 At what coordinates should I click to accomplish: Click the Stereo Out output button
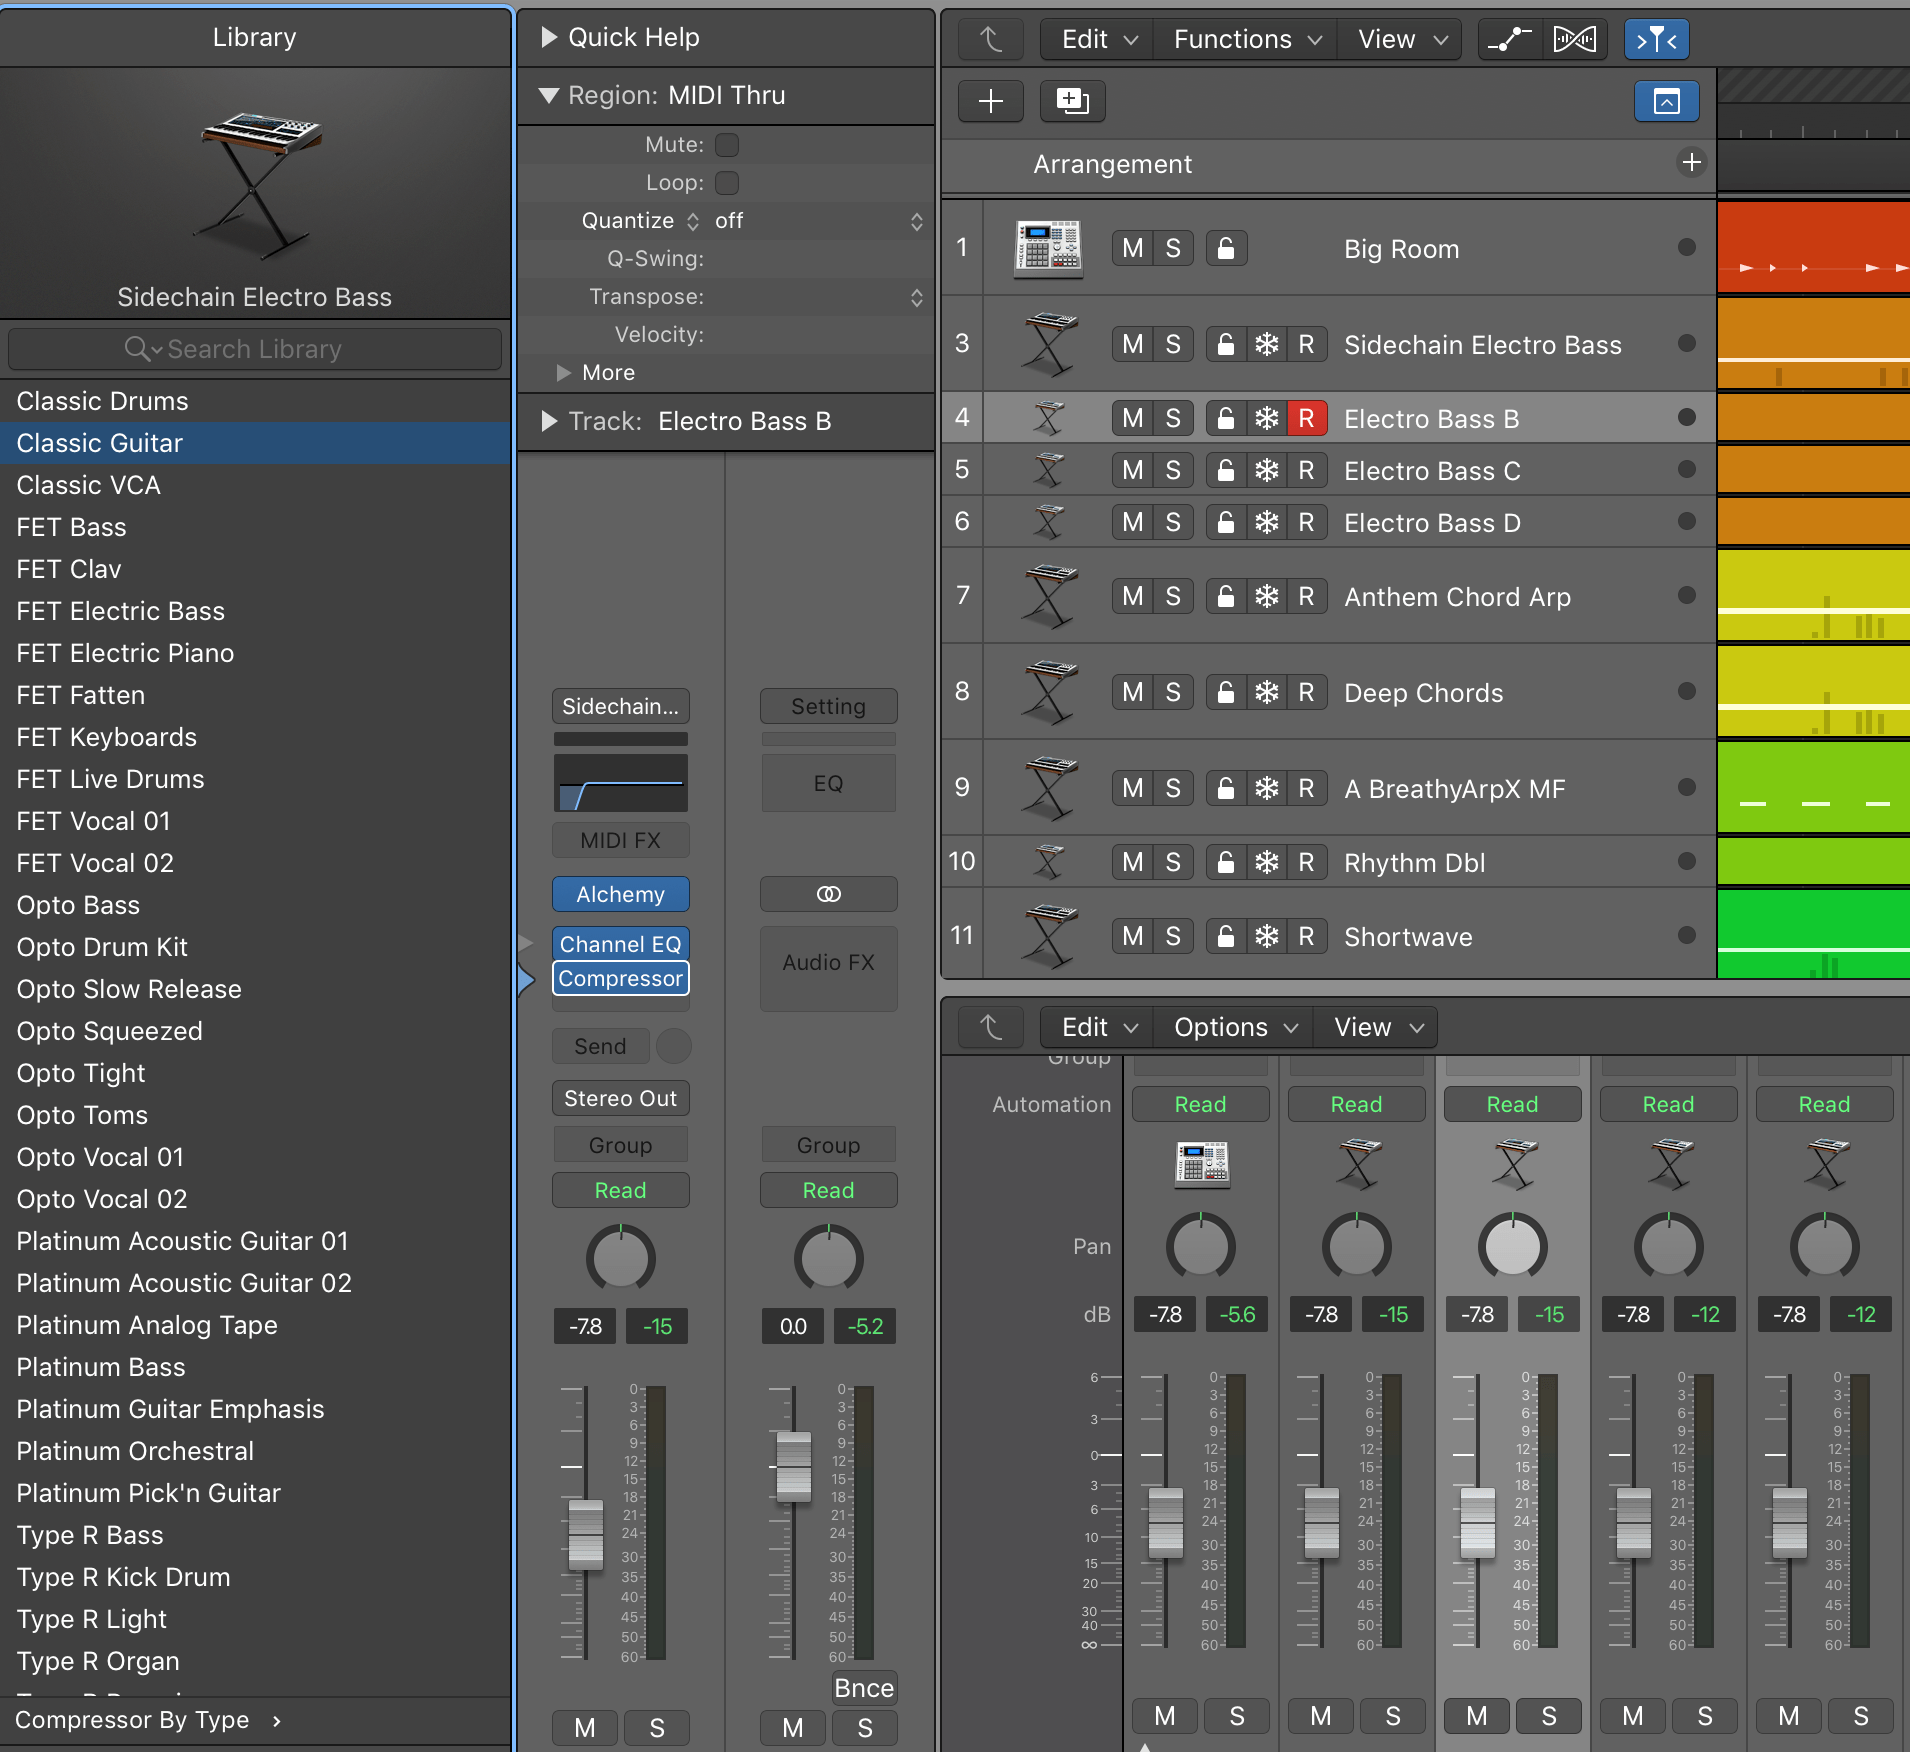point(620,1098)
